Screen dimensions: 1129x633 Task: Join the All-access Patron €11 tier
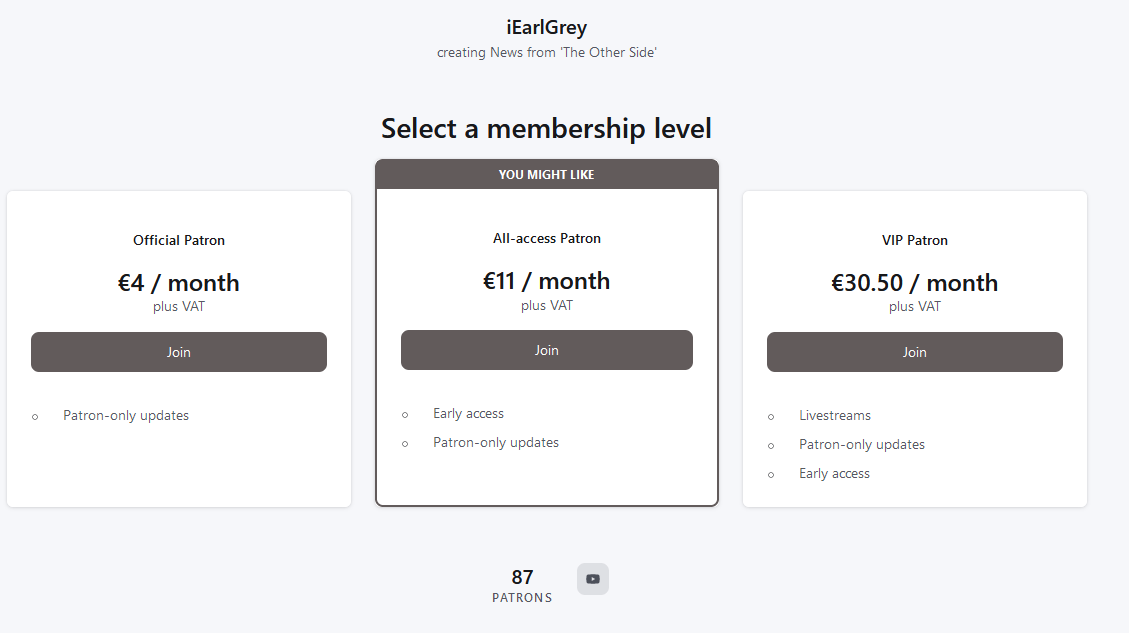pos(546,350)
